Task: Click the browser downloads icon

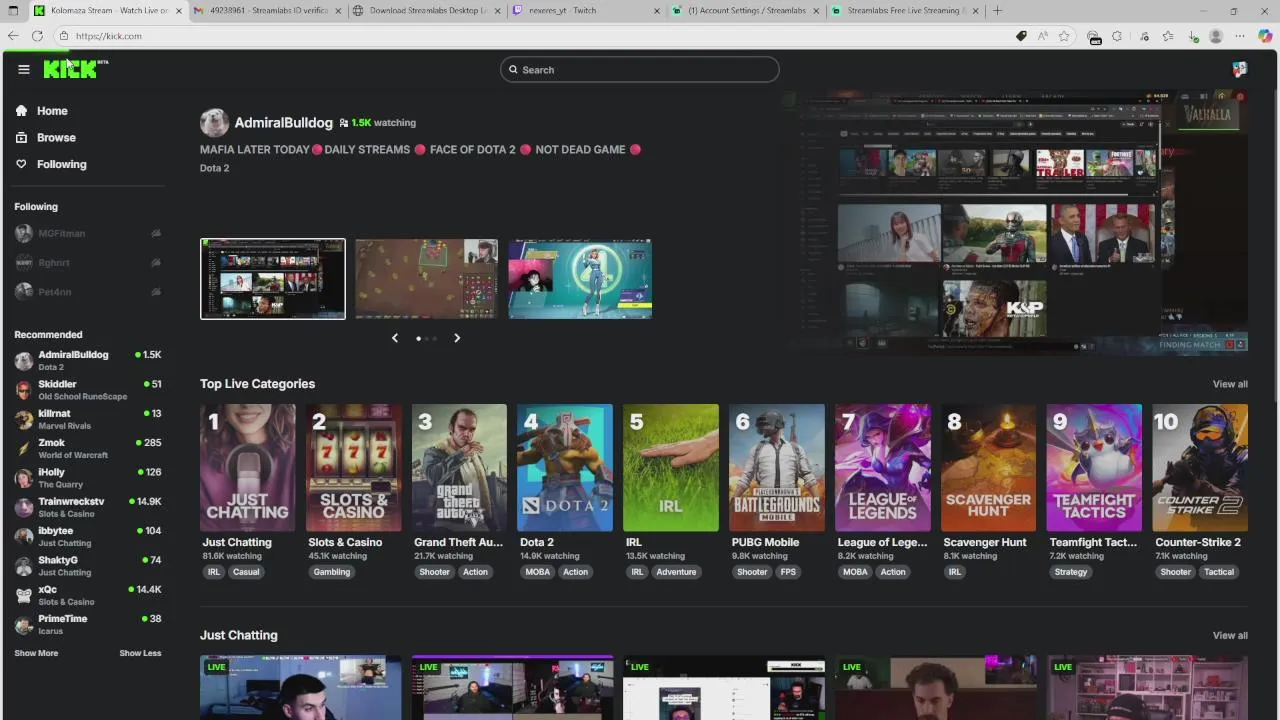Action: [x=1192, y=36]
